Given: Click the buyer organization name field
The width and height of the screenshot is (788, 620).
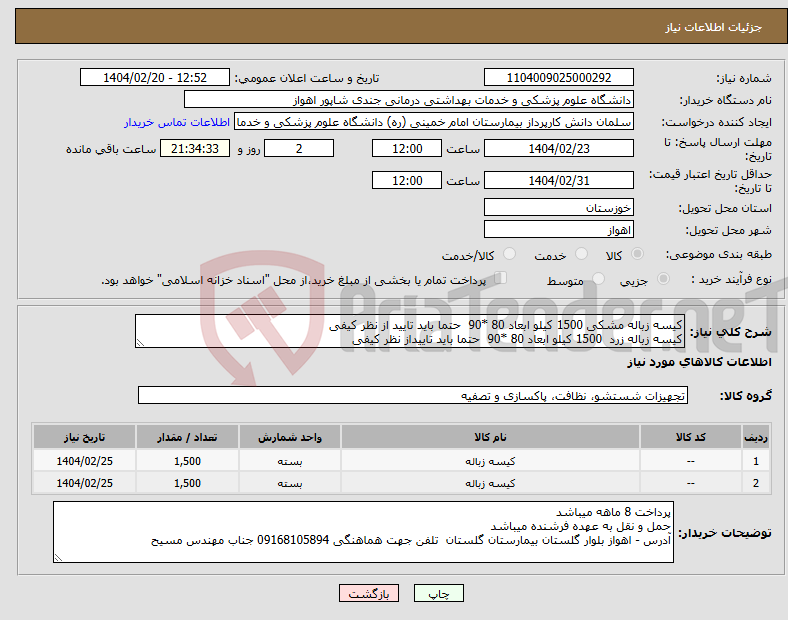Looking at the screenshot, I should pyautogui.click(x=409, y=99).
